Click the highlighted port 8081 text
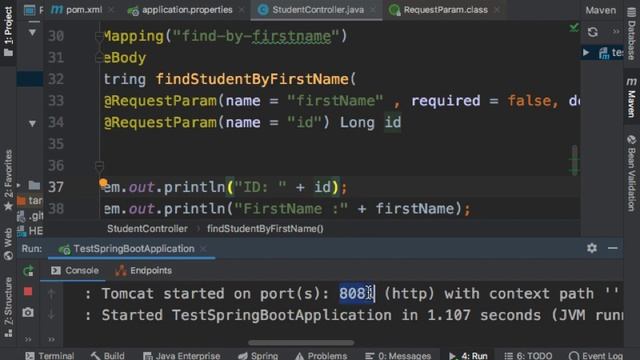The height and width of the screenshot is (360, 640). (x=357, y=293)
